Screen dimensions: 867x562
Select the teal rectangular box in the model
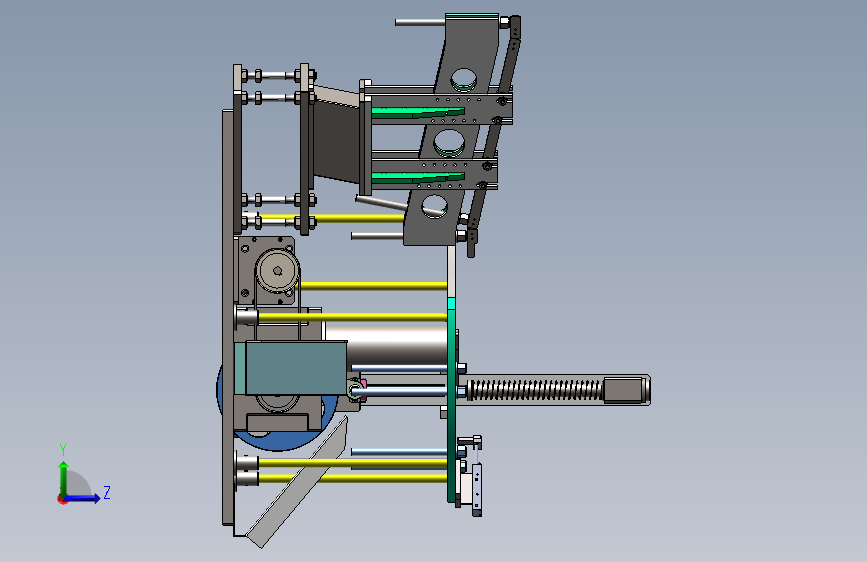coord(291,367)
